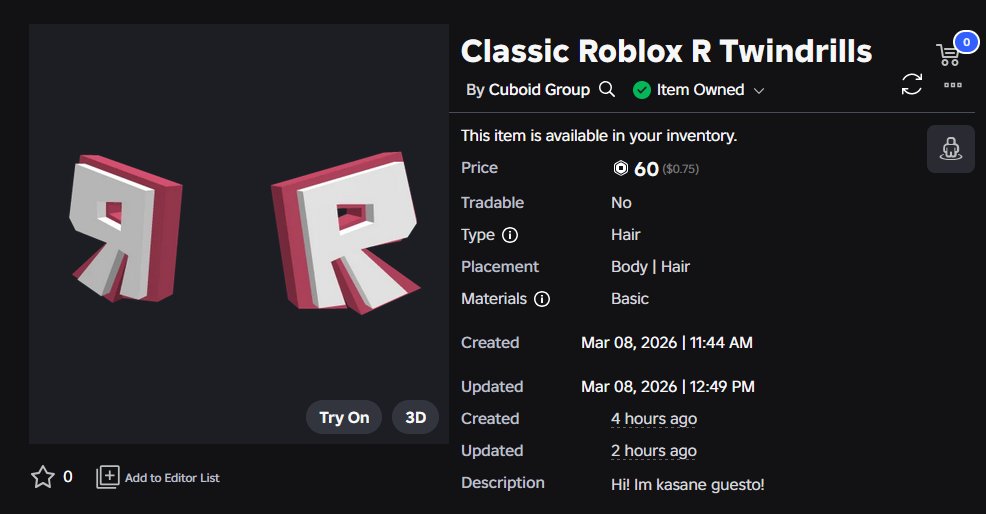The width and height of the screenshot is (986, 514).
Task: Click the Type value Hair
Action: point(626,235)
